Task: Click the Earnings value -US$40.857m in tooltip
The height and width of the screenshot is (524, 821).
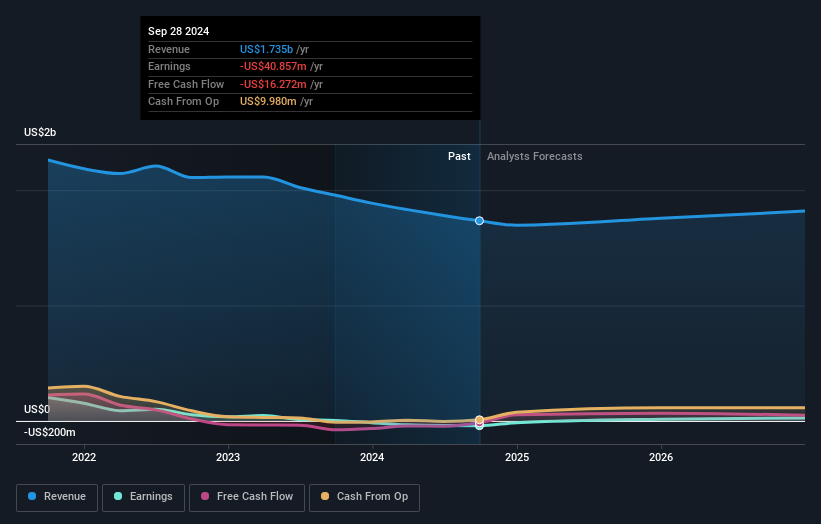Action: point(273,66)
